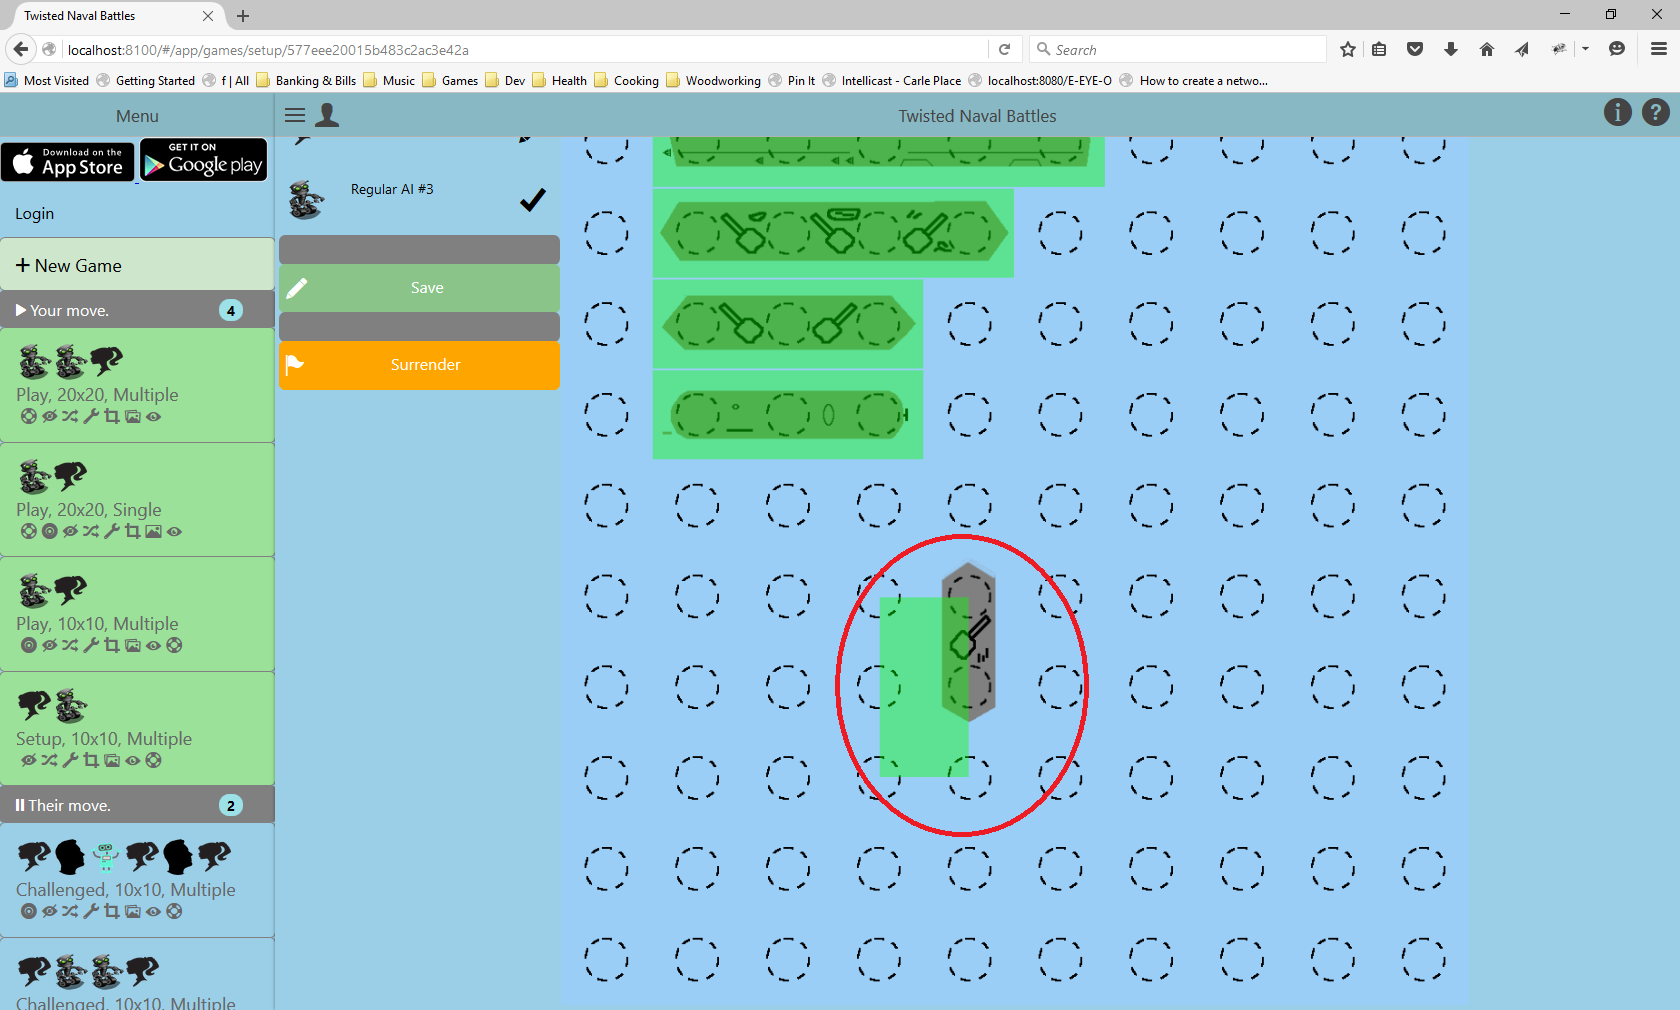Collapse the Their move section
Viewport: 1680px width, 1010px height.
pyautogui.click(x=137, y=805)
